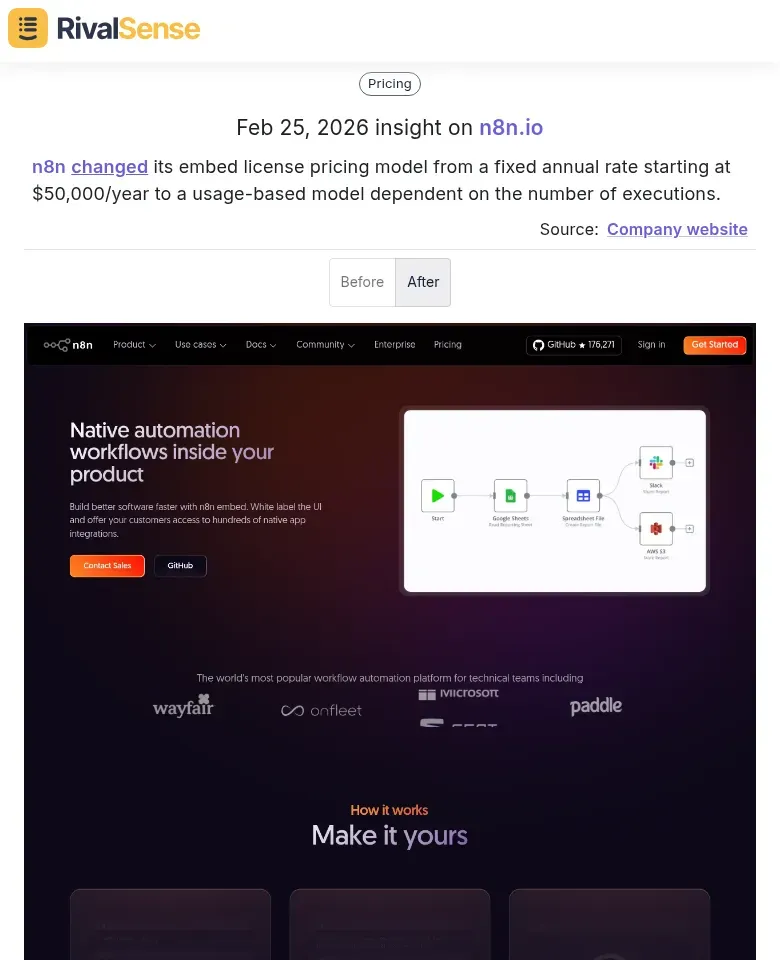
Task: Switch to the Before view
Action: (362, 282)
